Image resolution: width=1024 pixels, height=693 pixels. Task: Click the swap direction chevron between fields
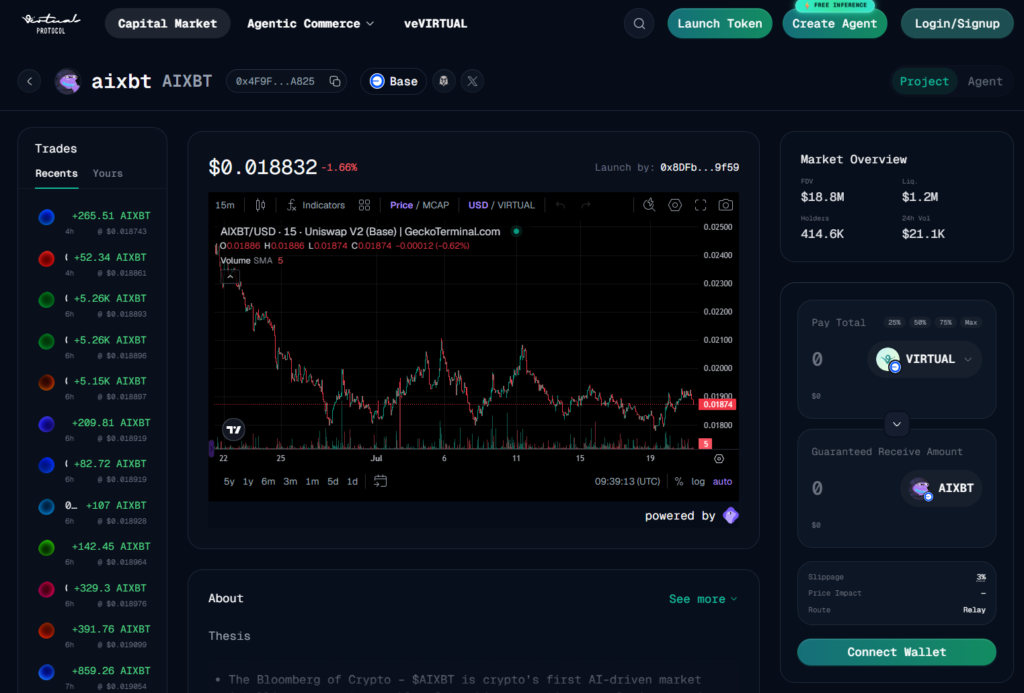click(897, 424)
